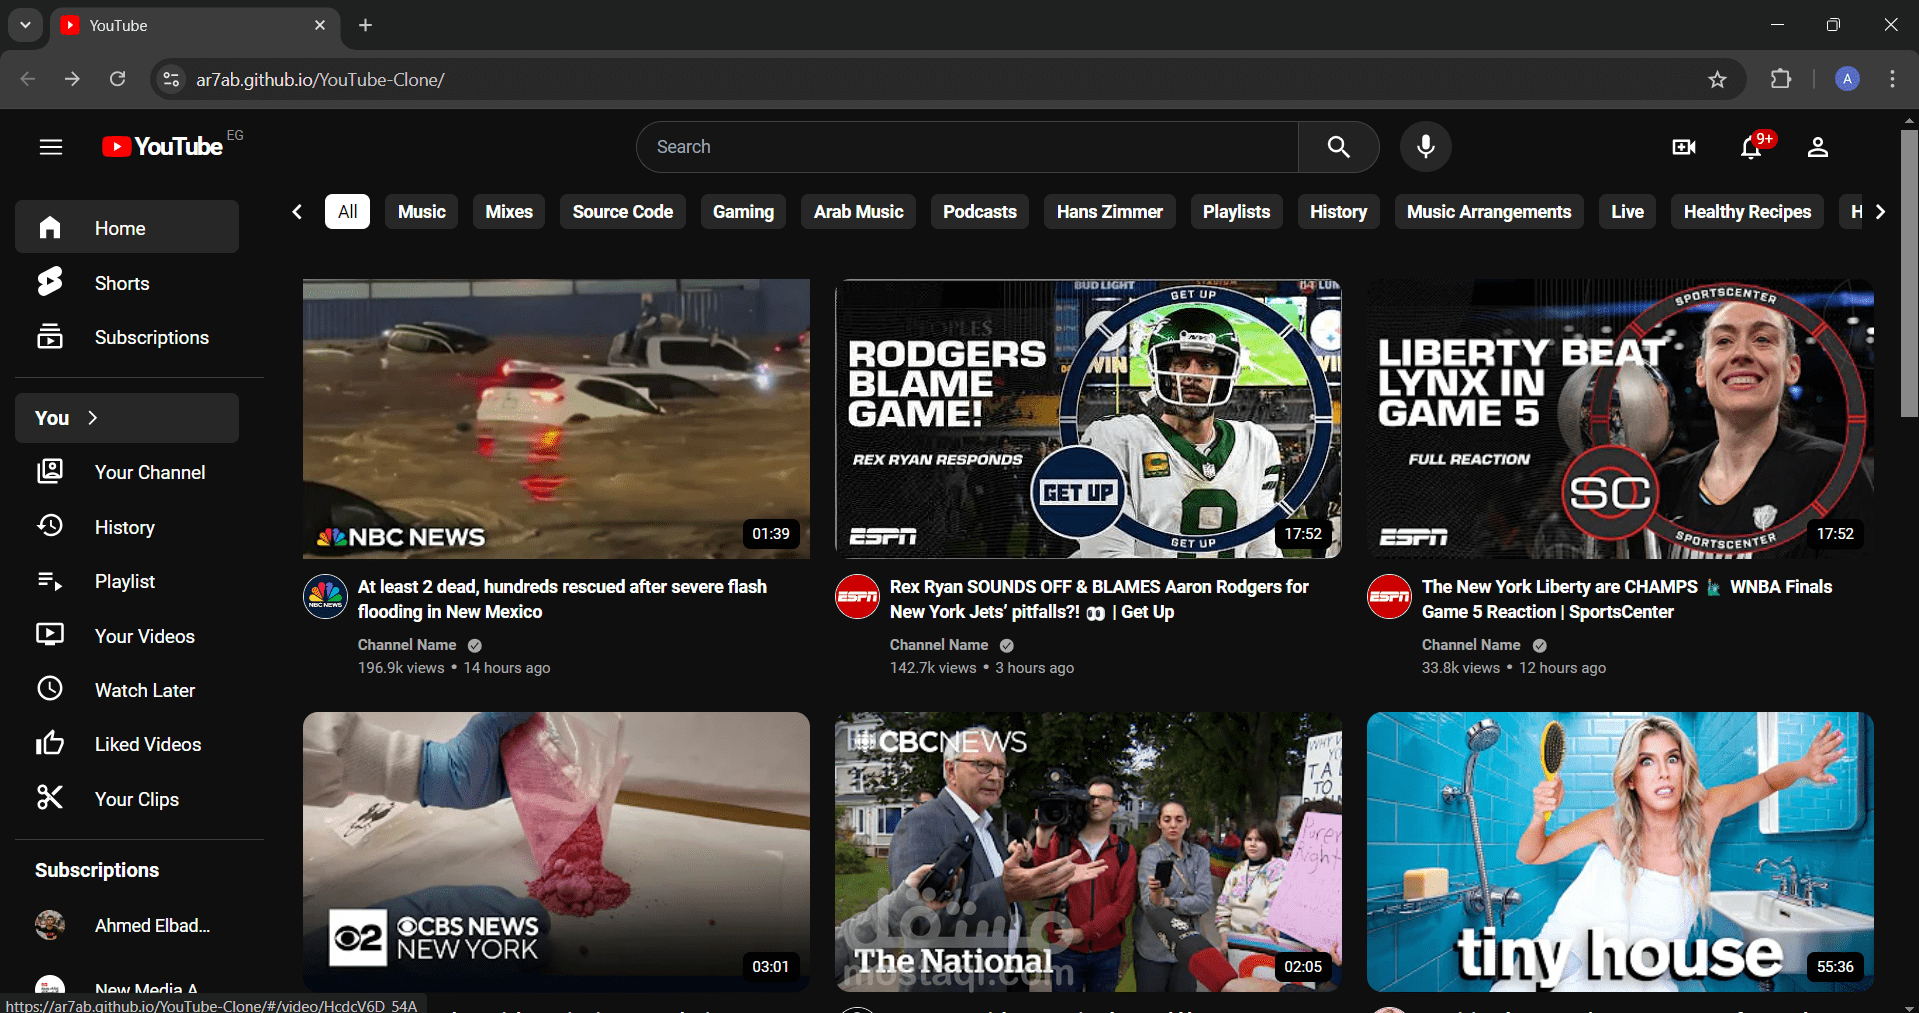Open the NBC News flood thumbnail

[556, 418]
